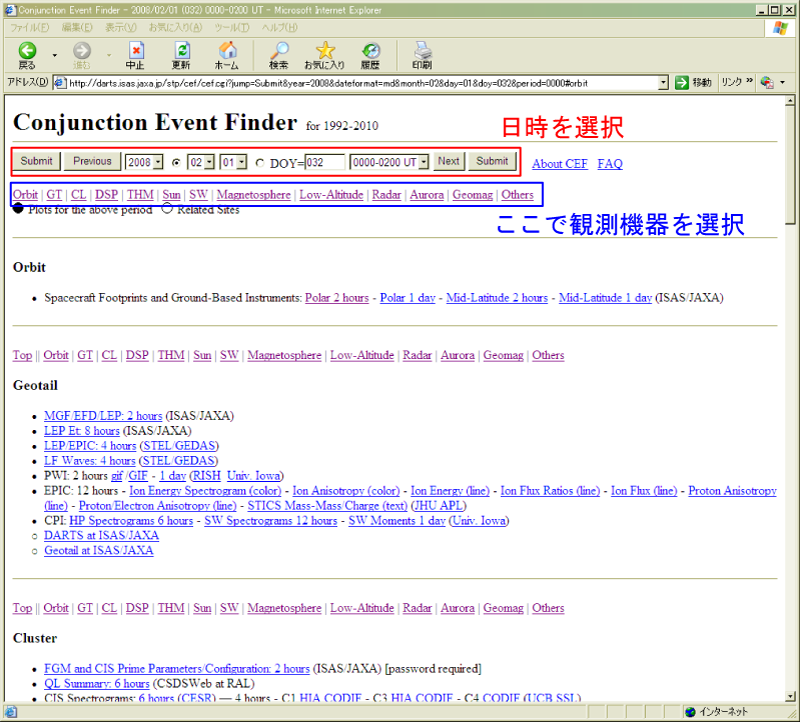This screenshot has height=722, width=800.
Task: Open the Forward button history dropdown arrow
Action: pyautogui.click(x=109, y=55)
